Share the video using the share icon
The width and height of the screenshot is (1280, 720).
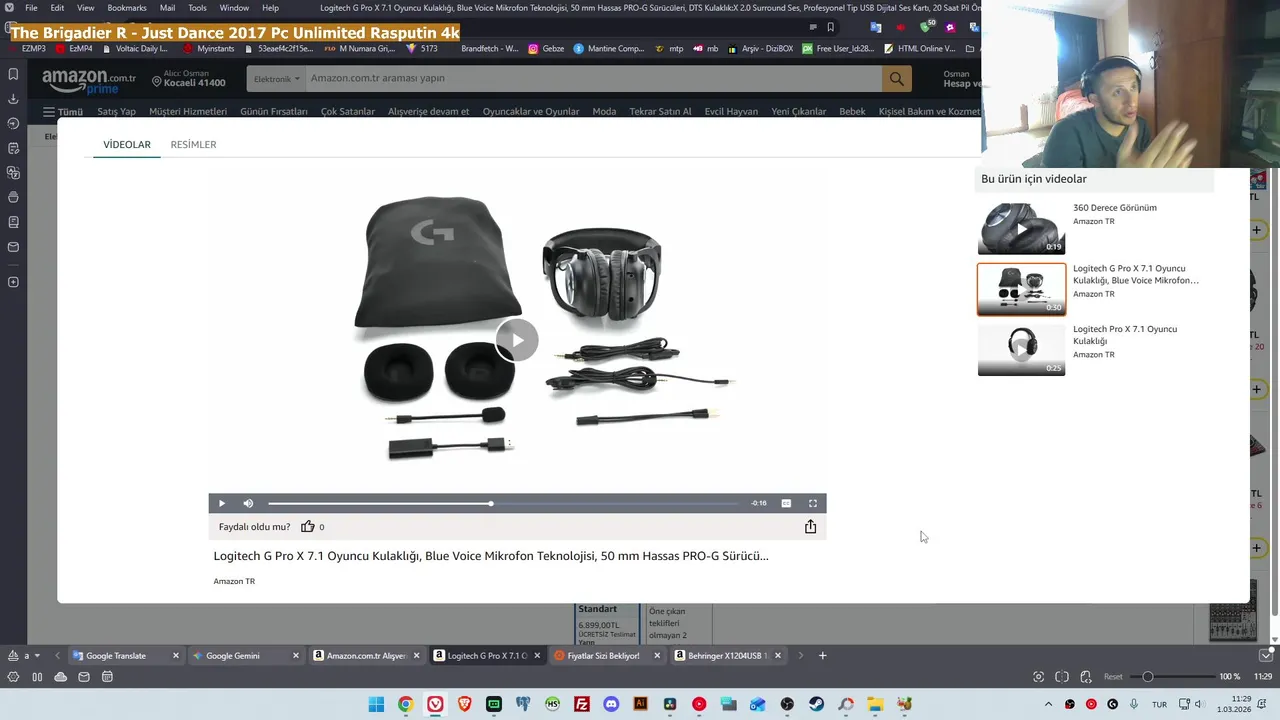[810, 527]
